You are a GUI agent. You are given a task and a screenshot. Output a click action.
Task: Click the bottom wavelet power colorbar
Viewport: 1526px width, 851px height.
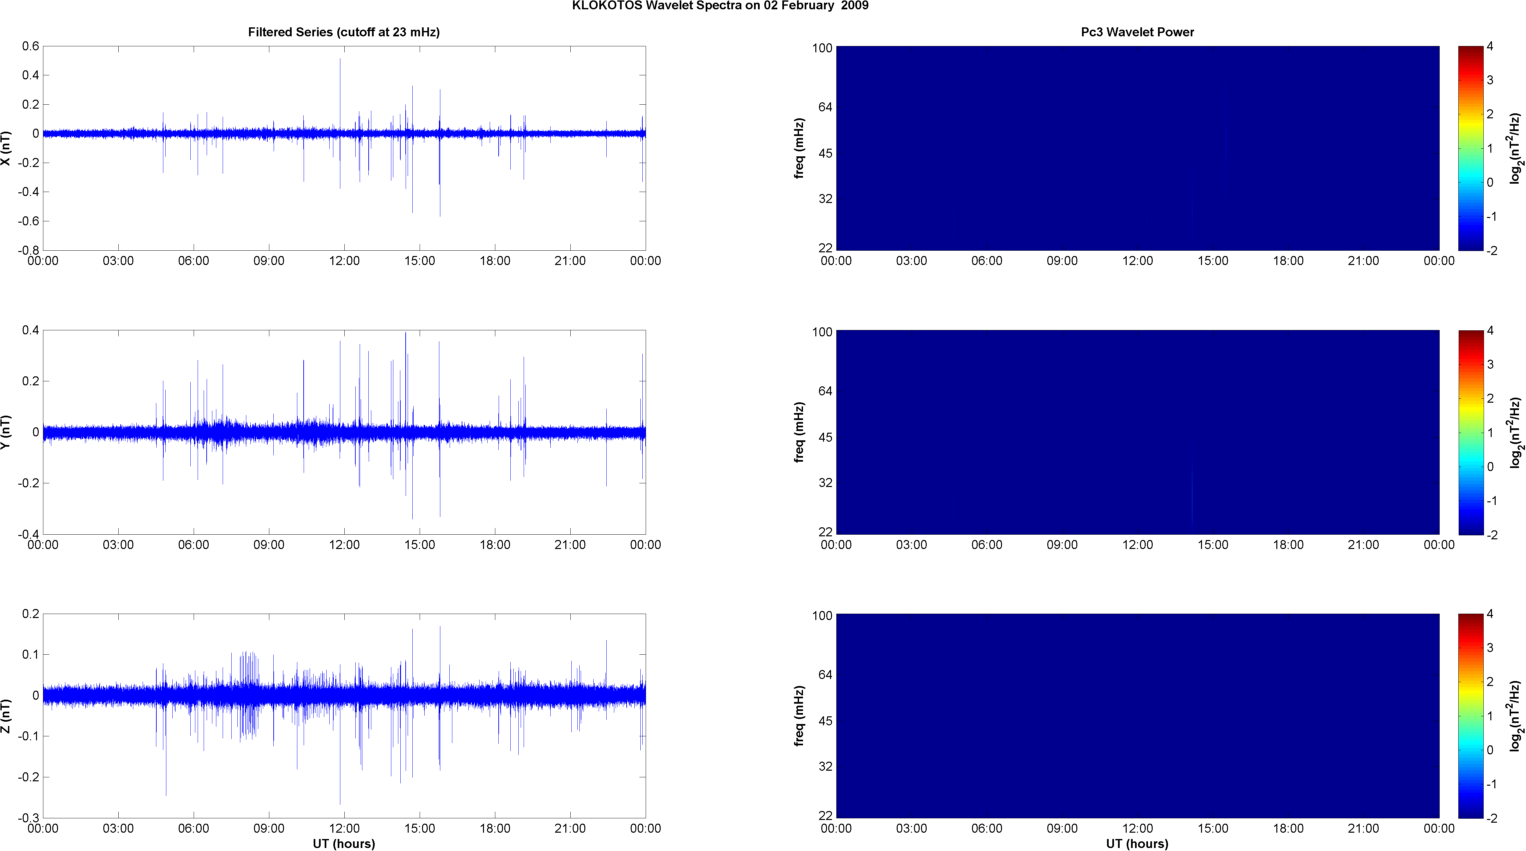[1469, 716]
